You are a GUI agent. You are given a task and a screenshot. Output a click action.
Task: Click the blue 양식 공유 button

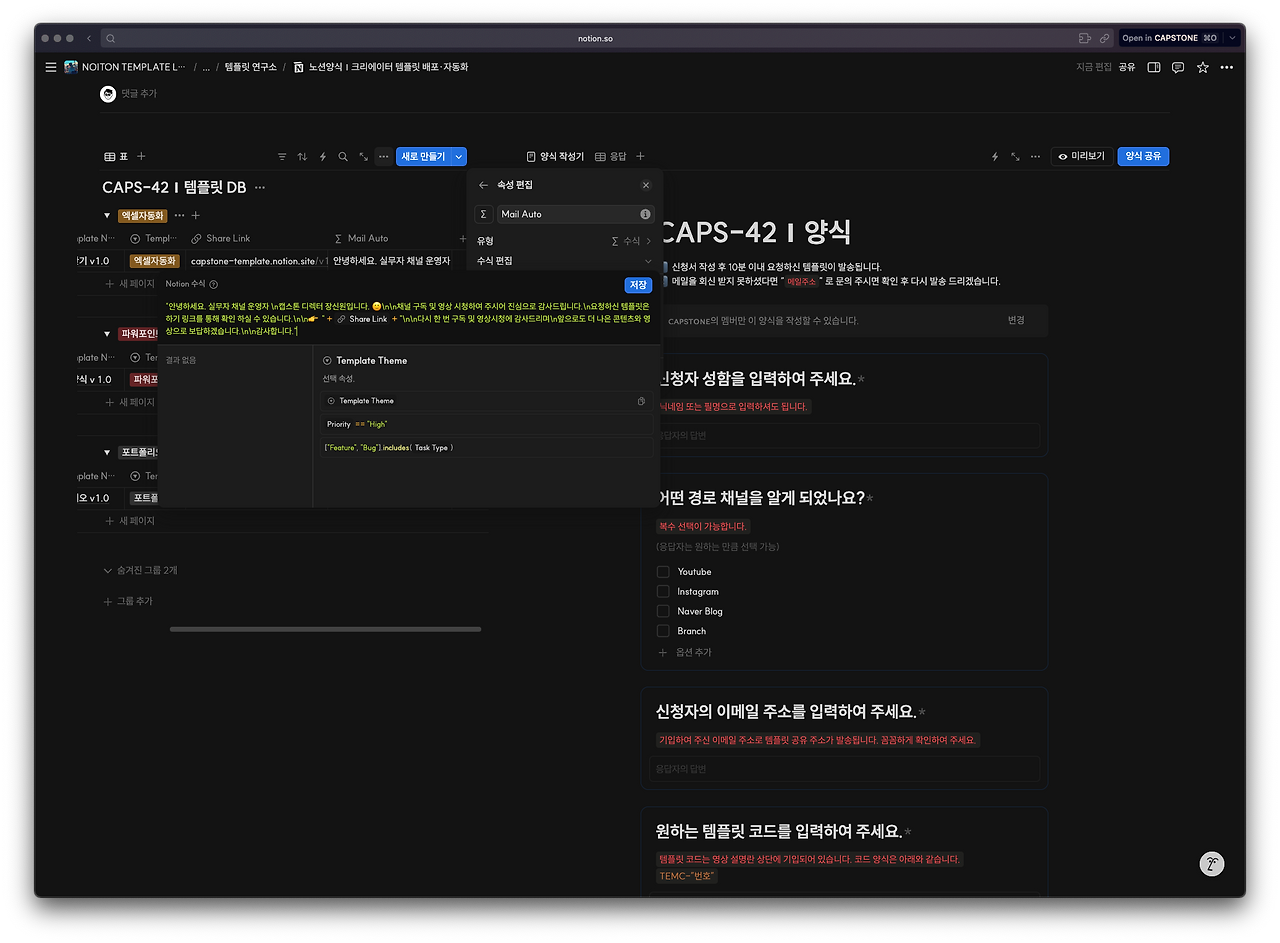(x=1142, y=156)
